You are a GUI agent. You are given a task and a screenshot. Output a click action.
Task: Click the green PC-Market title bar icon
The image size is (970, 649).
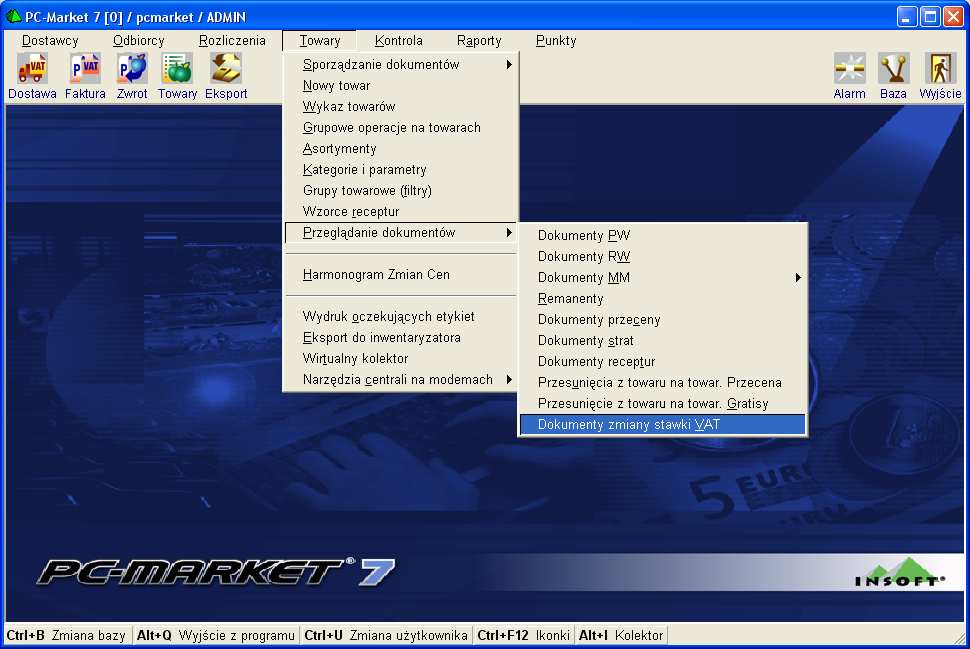pyautogui.click(x=14, y=17)
